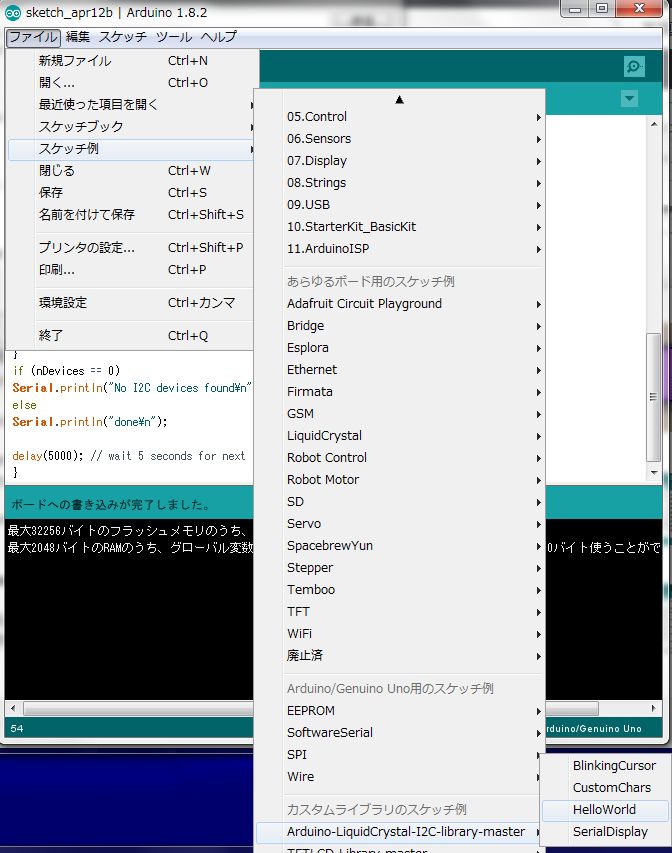Expand Arduino-LiquidCrystal-I2C-library-master examples
The height and width of the screenshot is (853, 672).
(x=400, y=832)
